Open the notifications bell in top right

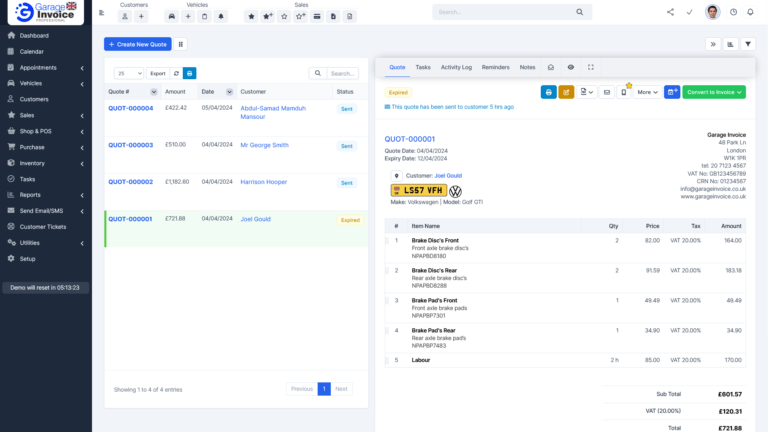[x=750, y=12]
